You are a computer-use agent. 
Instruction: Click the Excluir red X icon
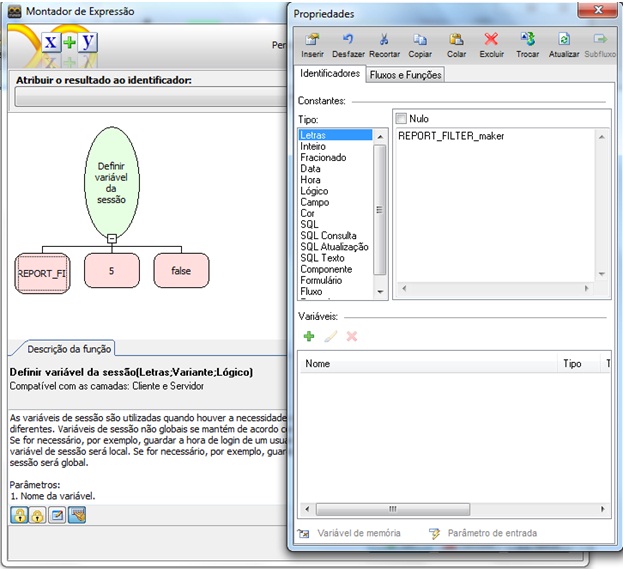pyautogui.click(x=491, y=39)
